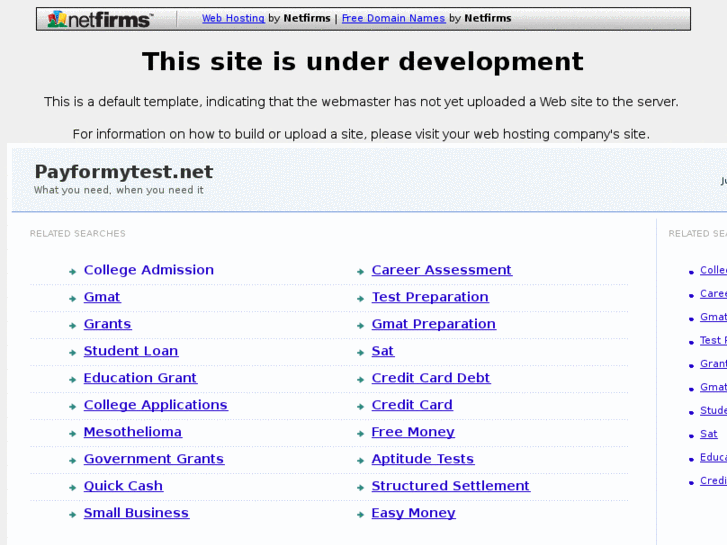
Task: Click the arrow bullet beside Structured Settlement
Action: click(x=360, y=487)
